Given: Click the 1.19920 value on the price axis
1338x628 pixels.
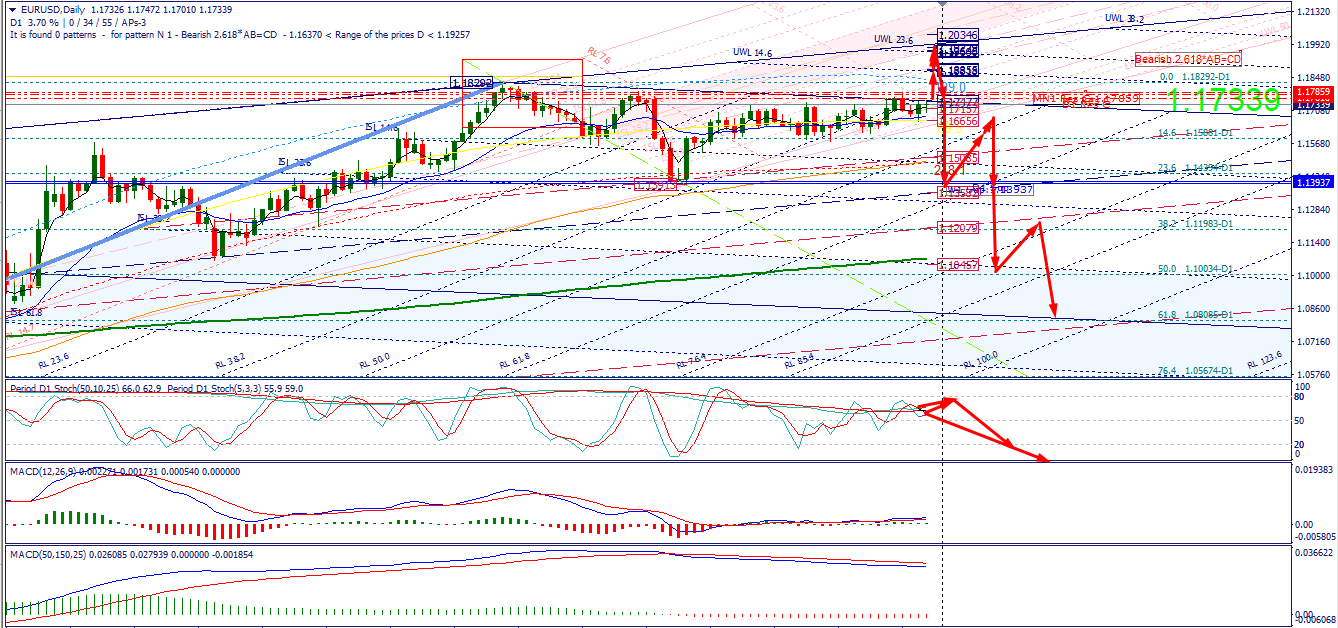Looking at the screenshot, I should click(x=1315, y=44).
